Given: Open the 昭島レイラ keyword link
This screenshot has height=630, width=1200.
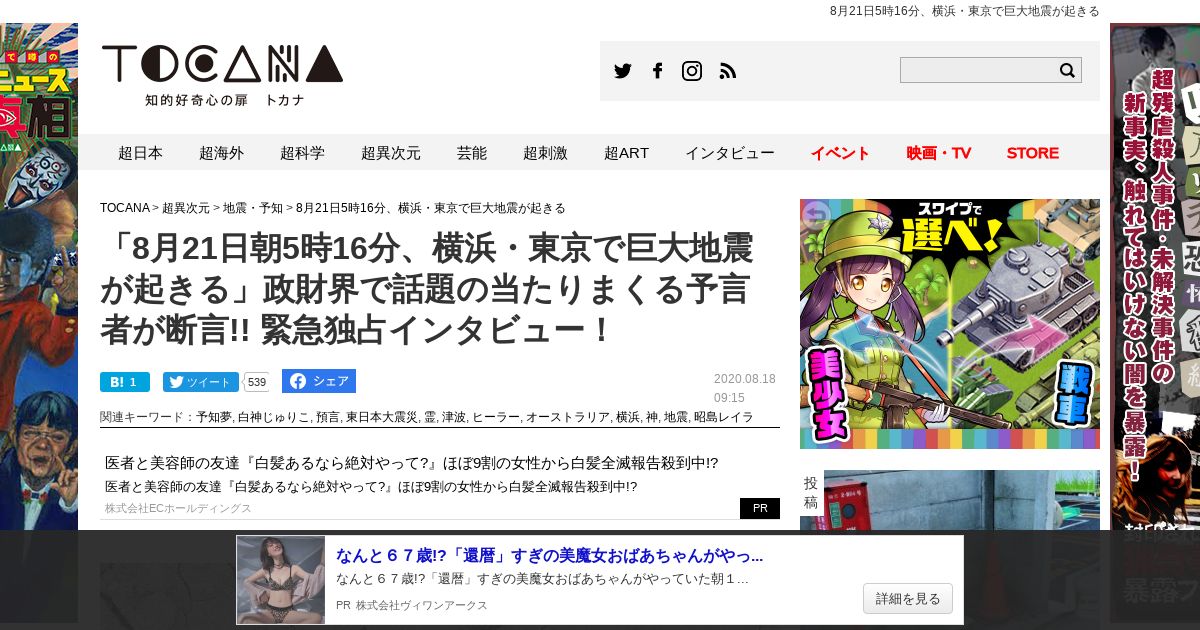Looking at the screenshot, I should click(x=723, y=417).
